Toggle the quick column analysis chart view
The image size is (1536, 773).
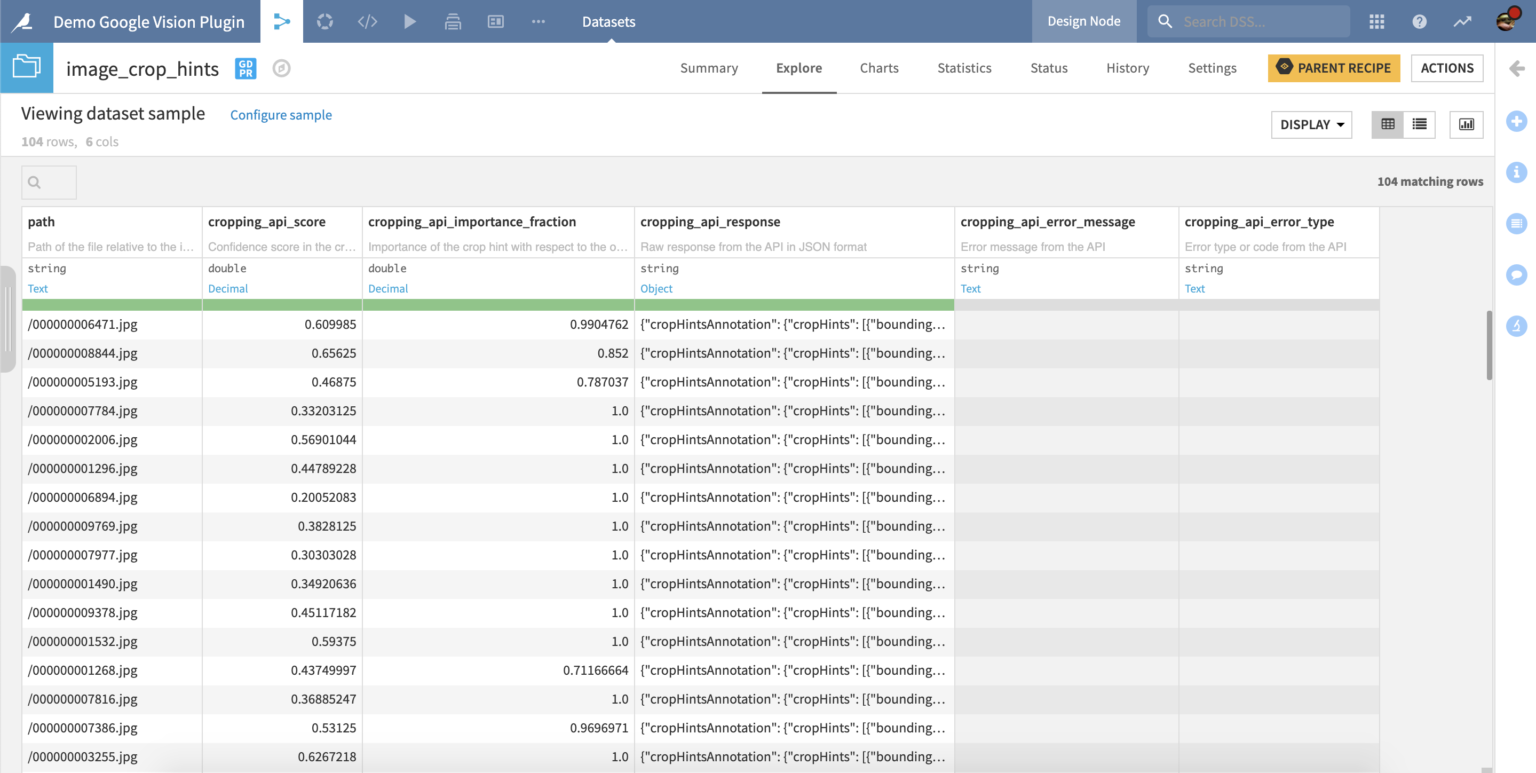1466,124
